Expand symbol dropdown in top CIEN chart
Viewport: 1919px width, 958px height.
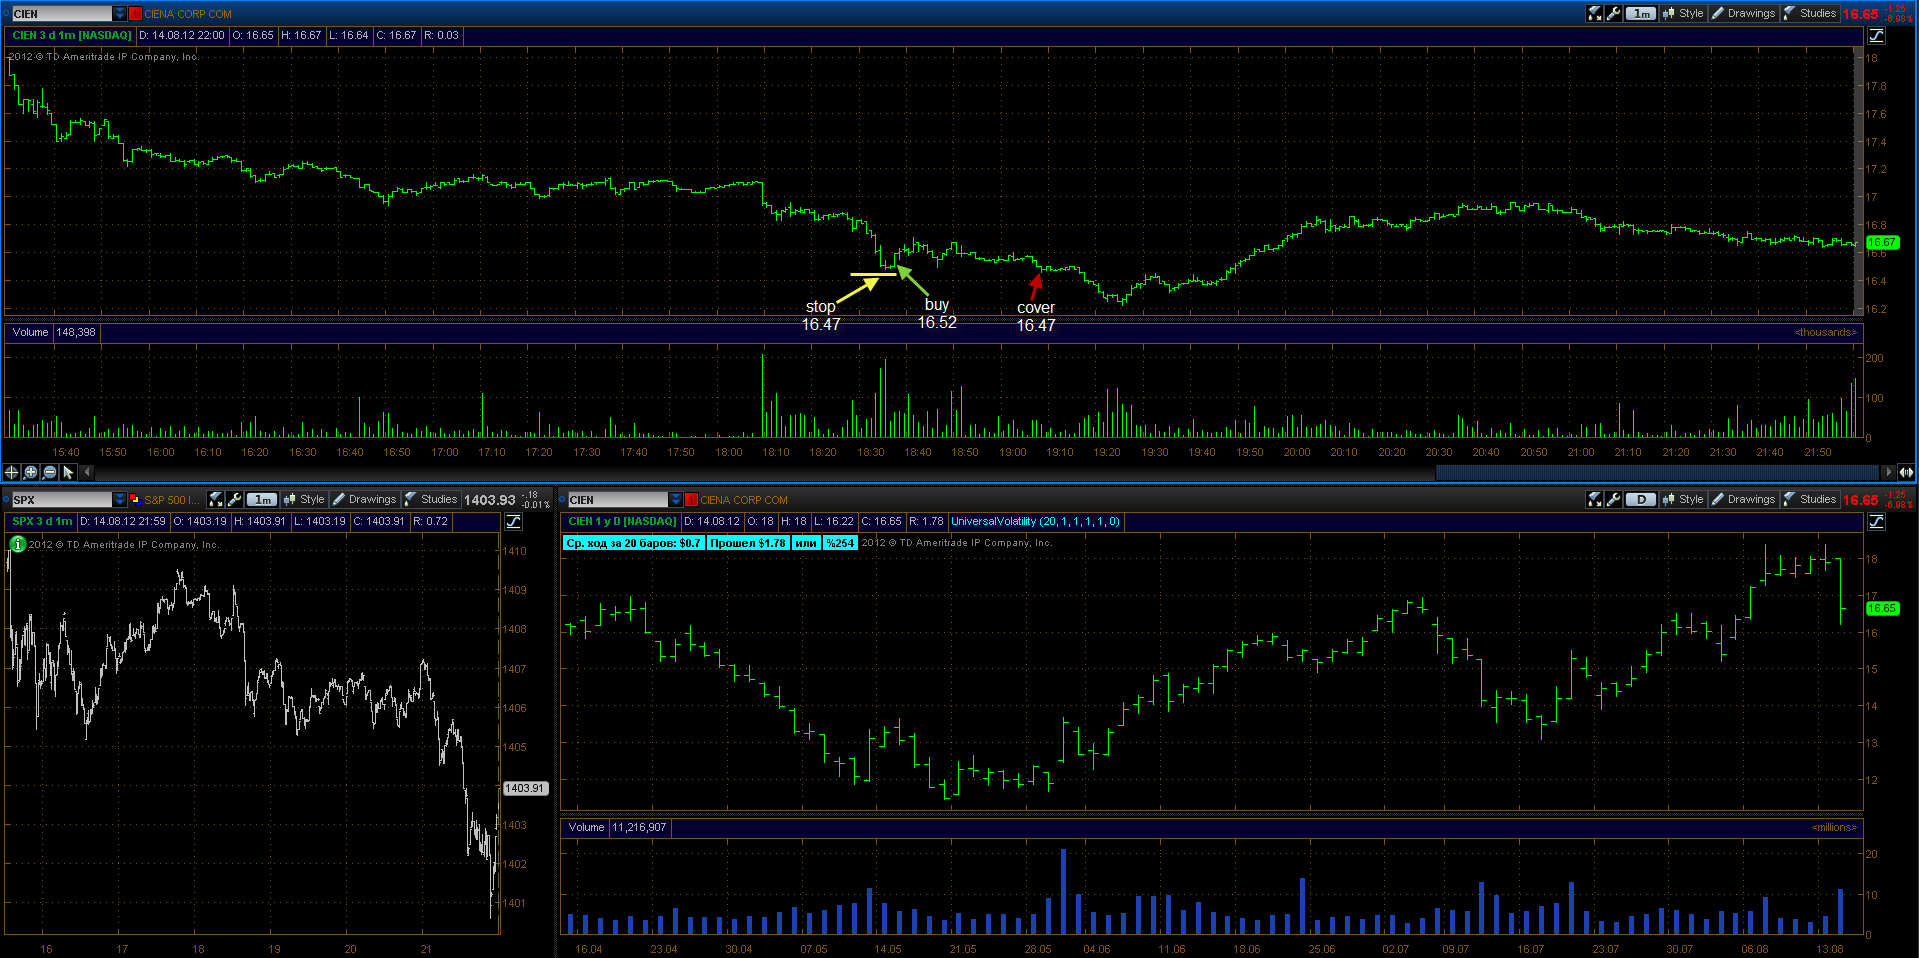(120, 13)
